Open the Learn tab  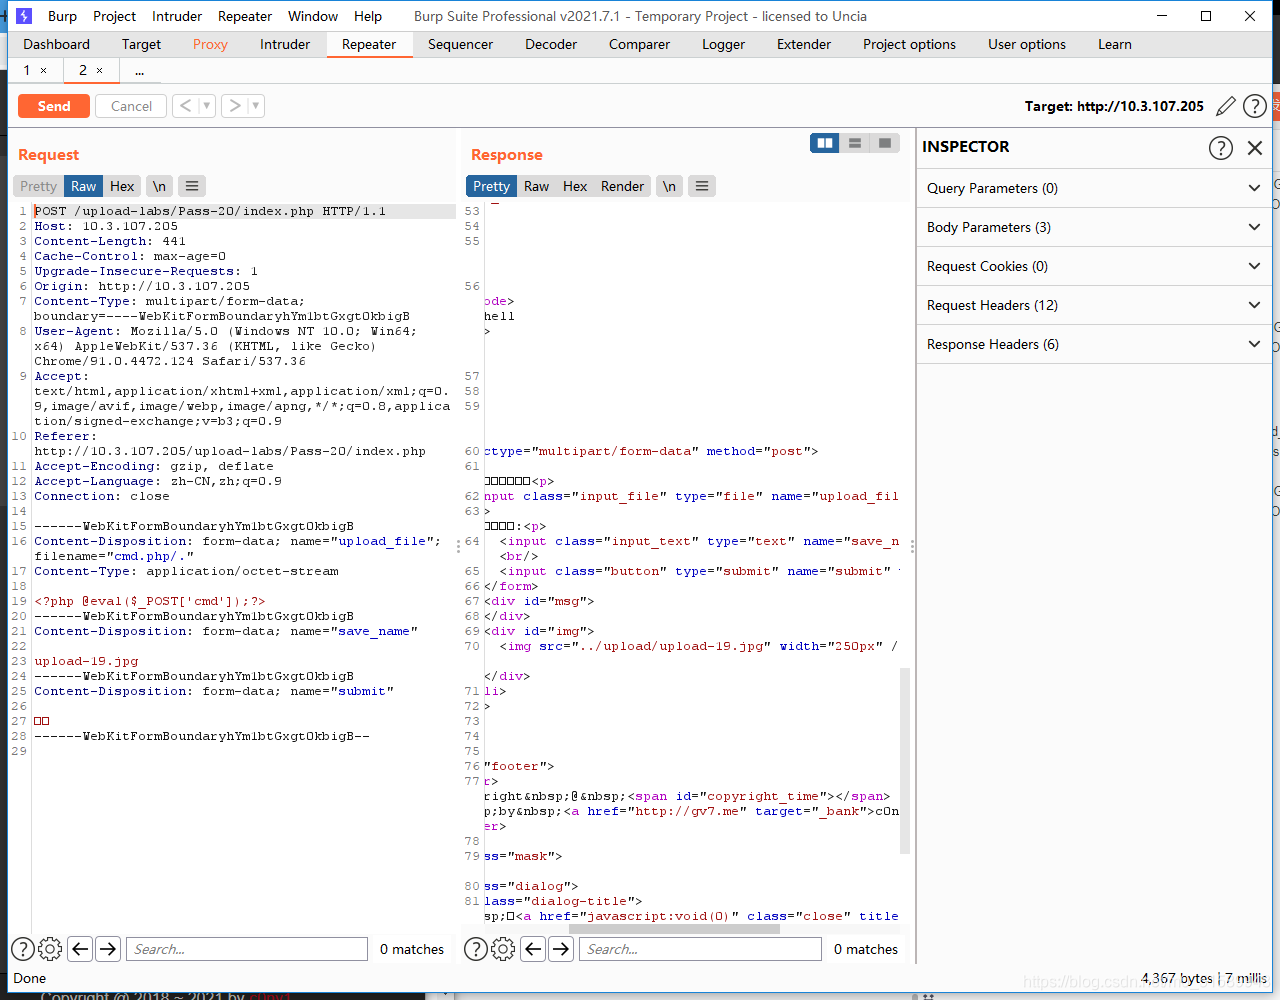tap(1115, 44)
